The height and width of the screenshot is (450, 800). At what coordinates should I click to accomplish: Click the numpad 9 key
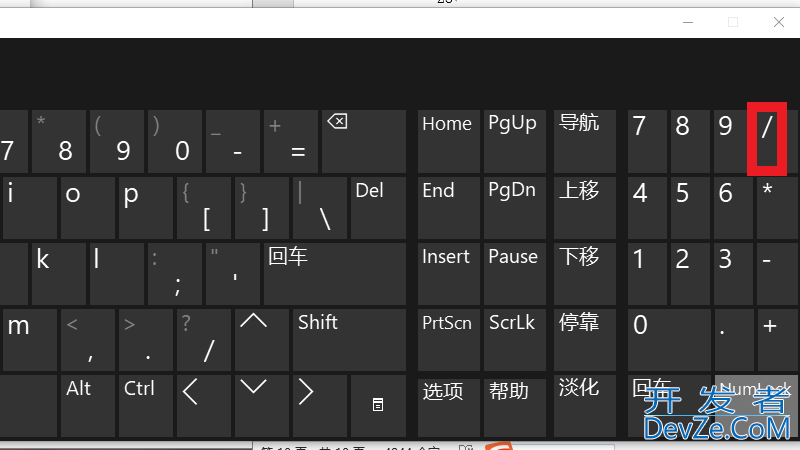coord(734,141)
